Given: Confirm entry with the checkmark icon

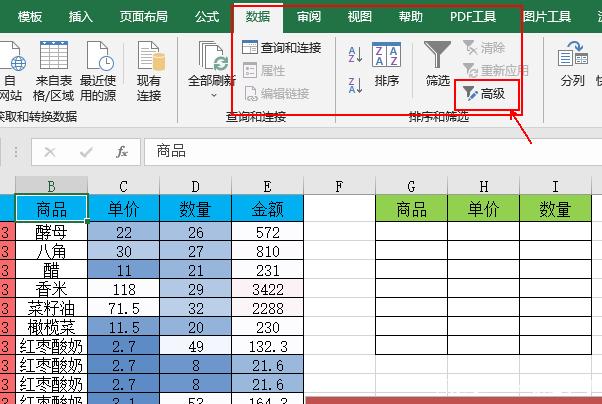Looking at the screenshot, I should point(86,152).
